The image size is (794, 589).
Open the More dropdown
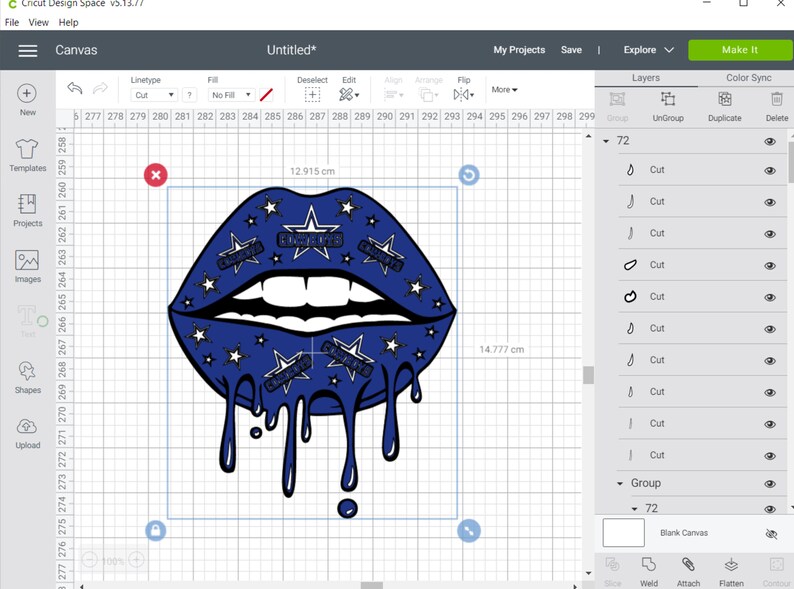pyautogui.click(x=504, y=90)
